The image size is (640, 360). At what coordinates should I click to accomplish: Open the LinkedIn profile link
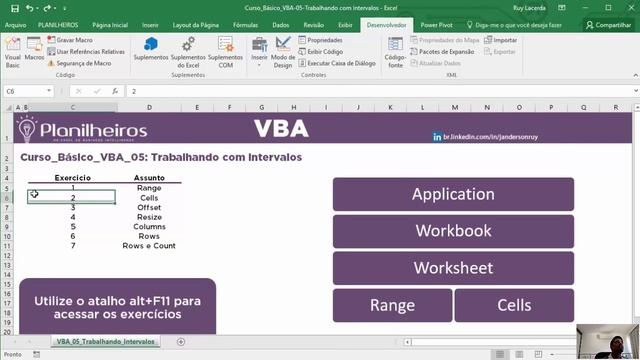pyautogui.click(x=485, y=137)
